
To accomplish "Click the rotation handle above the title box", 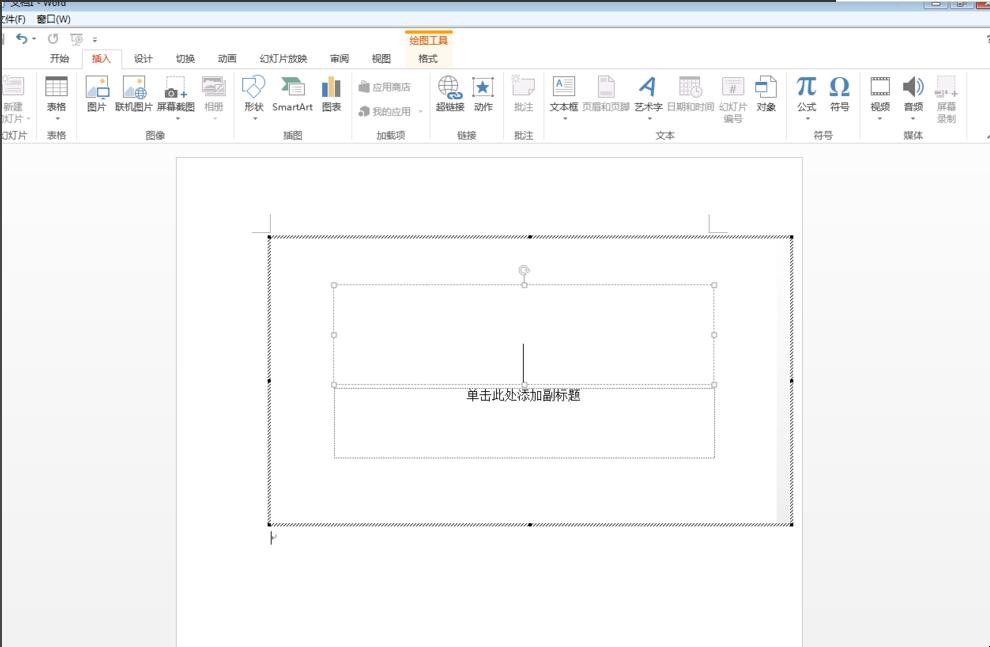I will tap(524, 270).
